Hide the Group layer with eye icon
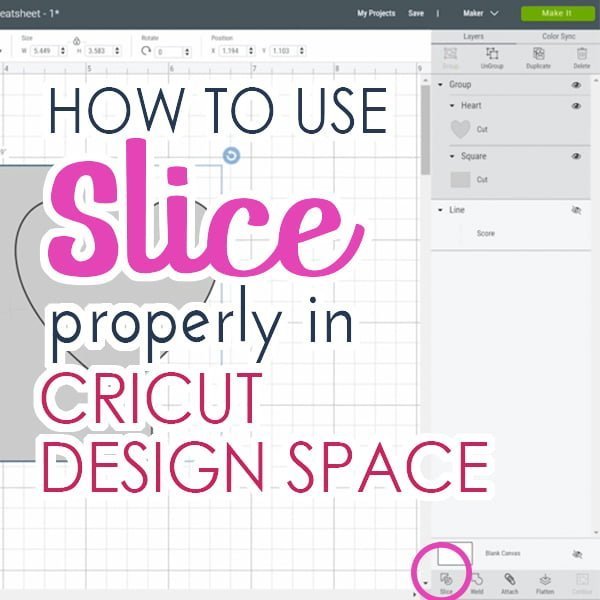 (576, 85)
